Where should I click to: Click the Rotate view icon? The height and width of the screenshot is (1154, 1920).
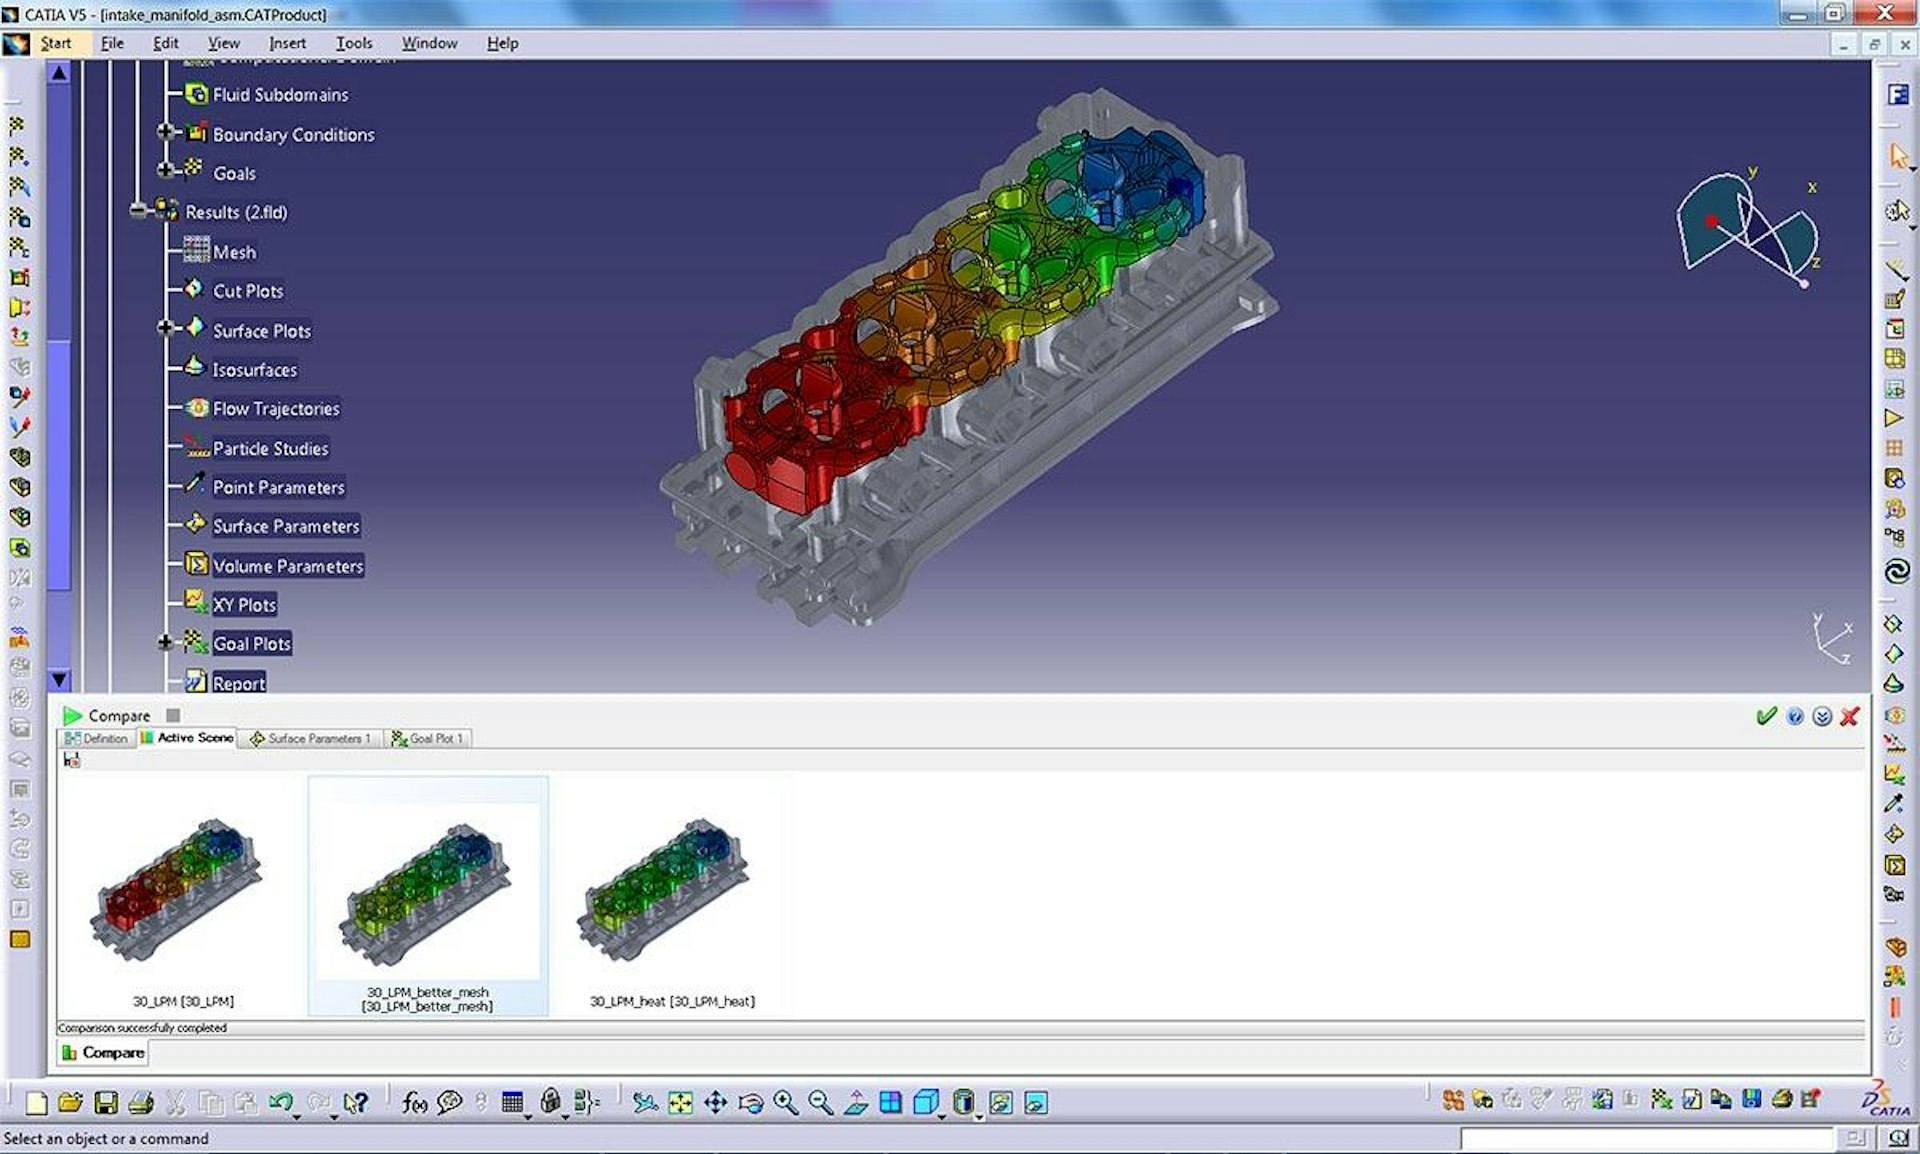point(750,1102)
